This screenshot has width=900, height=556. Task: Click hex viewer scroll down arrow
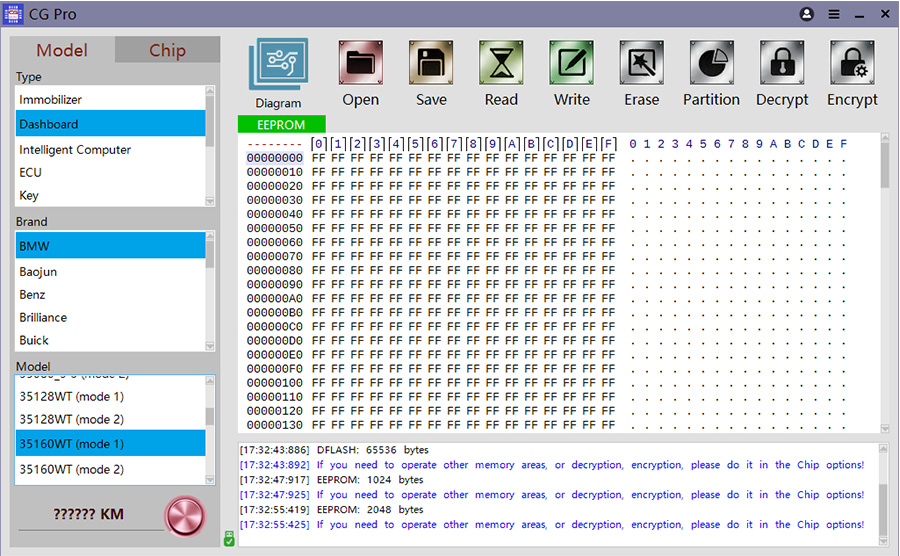point(885,429)
